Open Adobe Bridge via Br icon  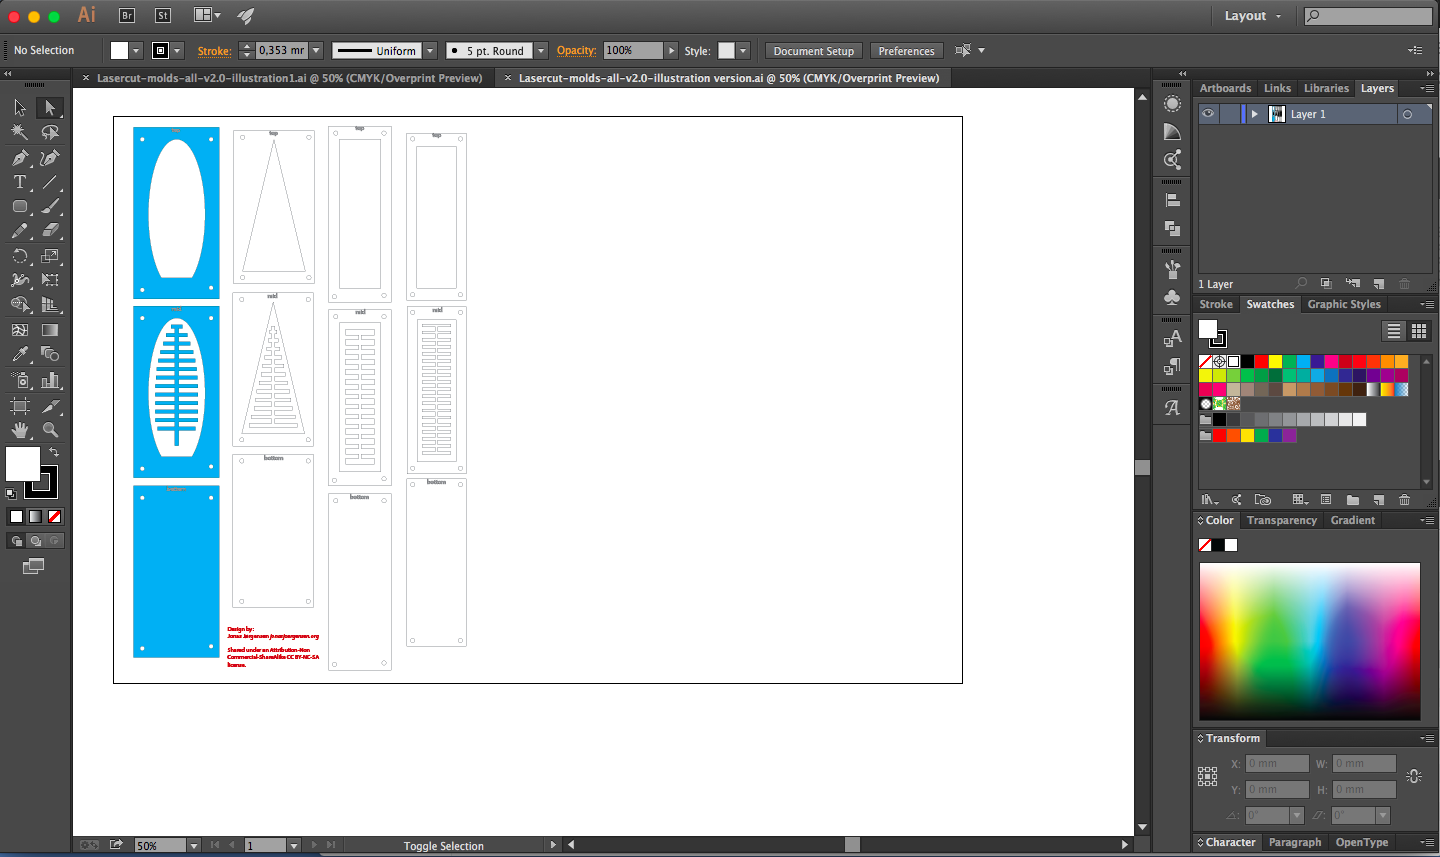[x=127, y=15]
